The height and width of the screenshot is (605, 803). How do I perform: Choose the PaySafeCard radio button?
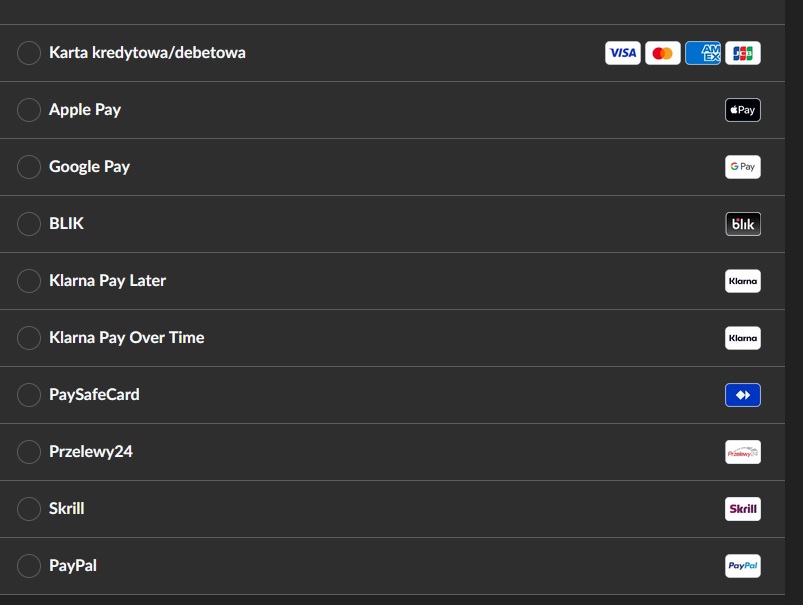[29, 395]
